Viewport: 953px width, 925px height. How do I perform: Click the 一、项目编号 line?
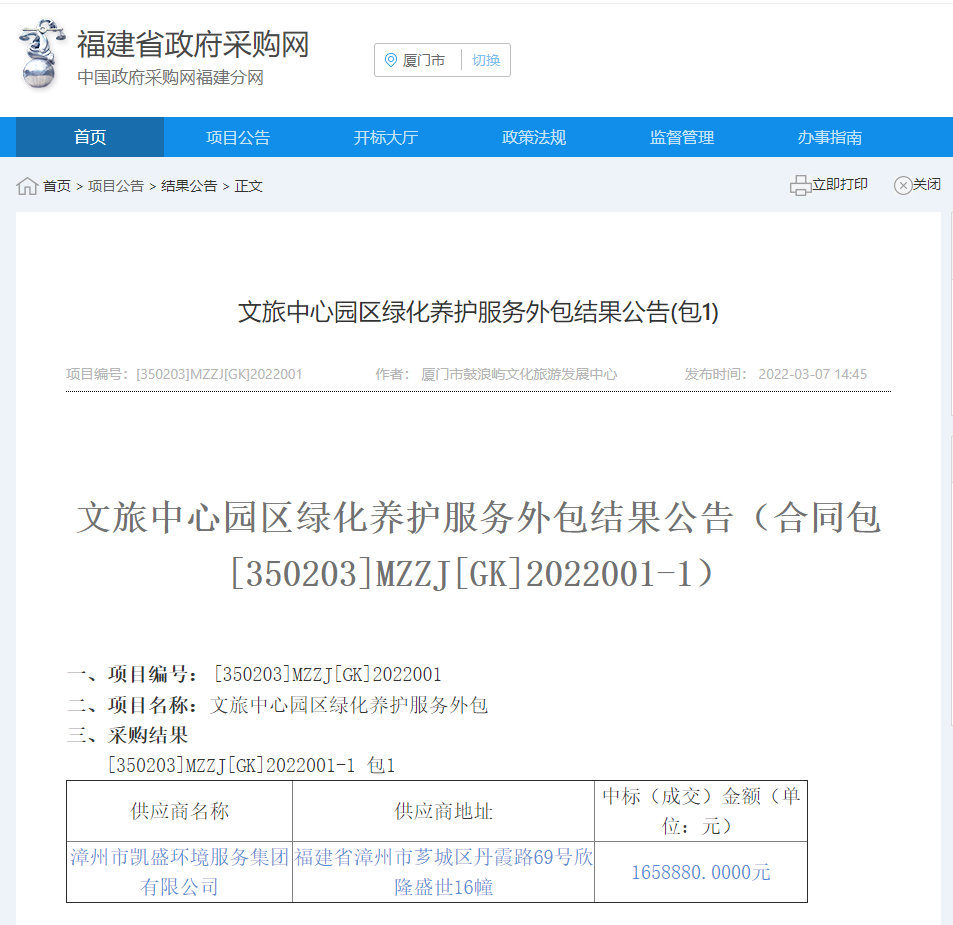(254, 675)
